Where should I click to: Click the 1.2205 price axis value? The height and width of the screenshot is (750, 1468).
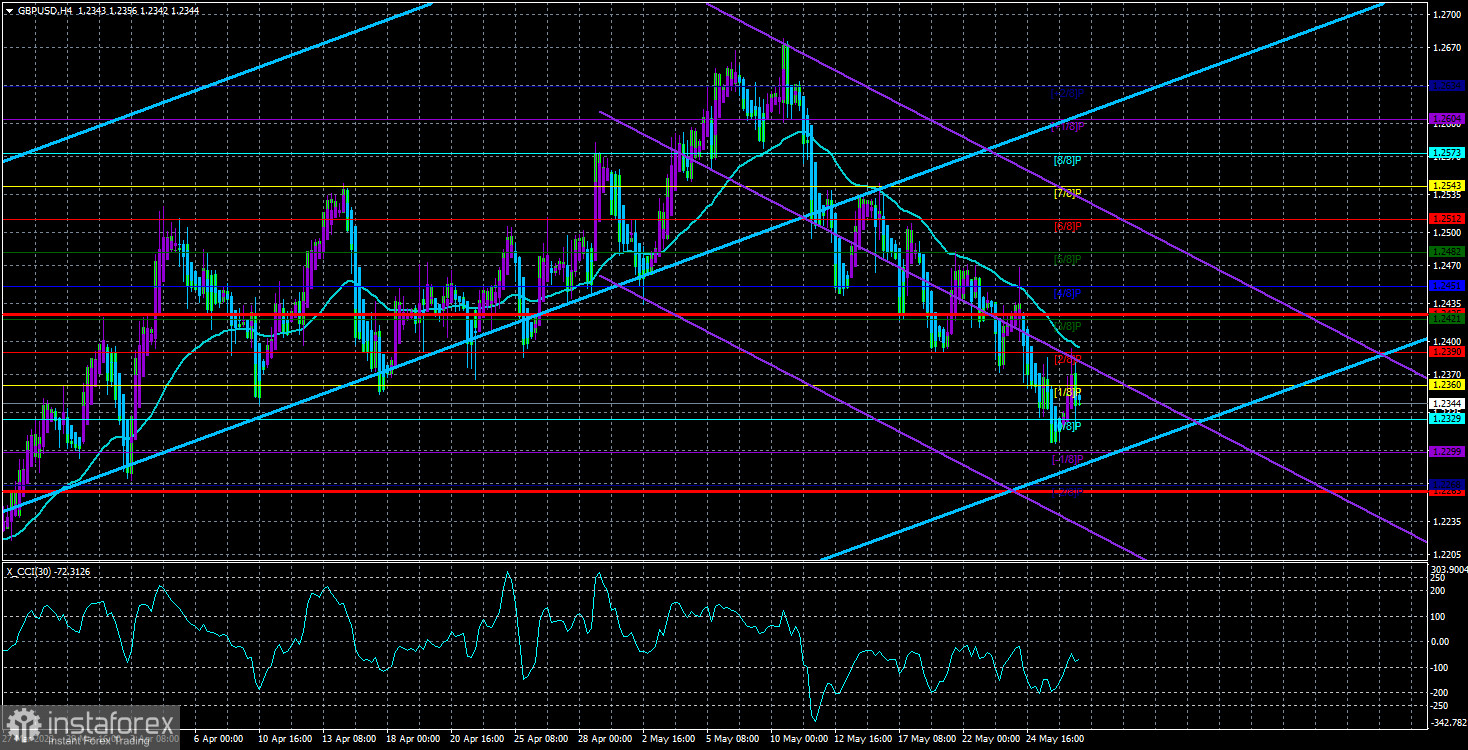(1447, 553)
